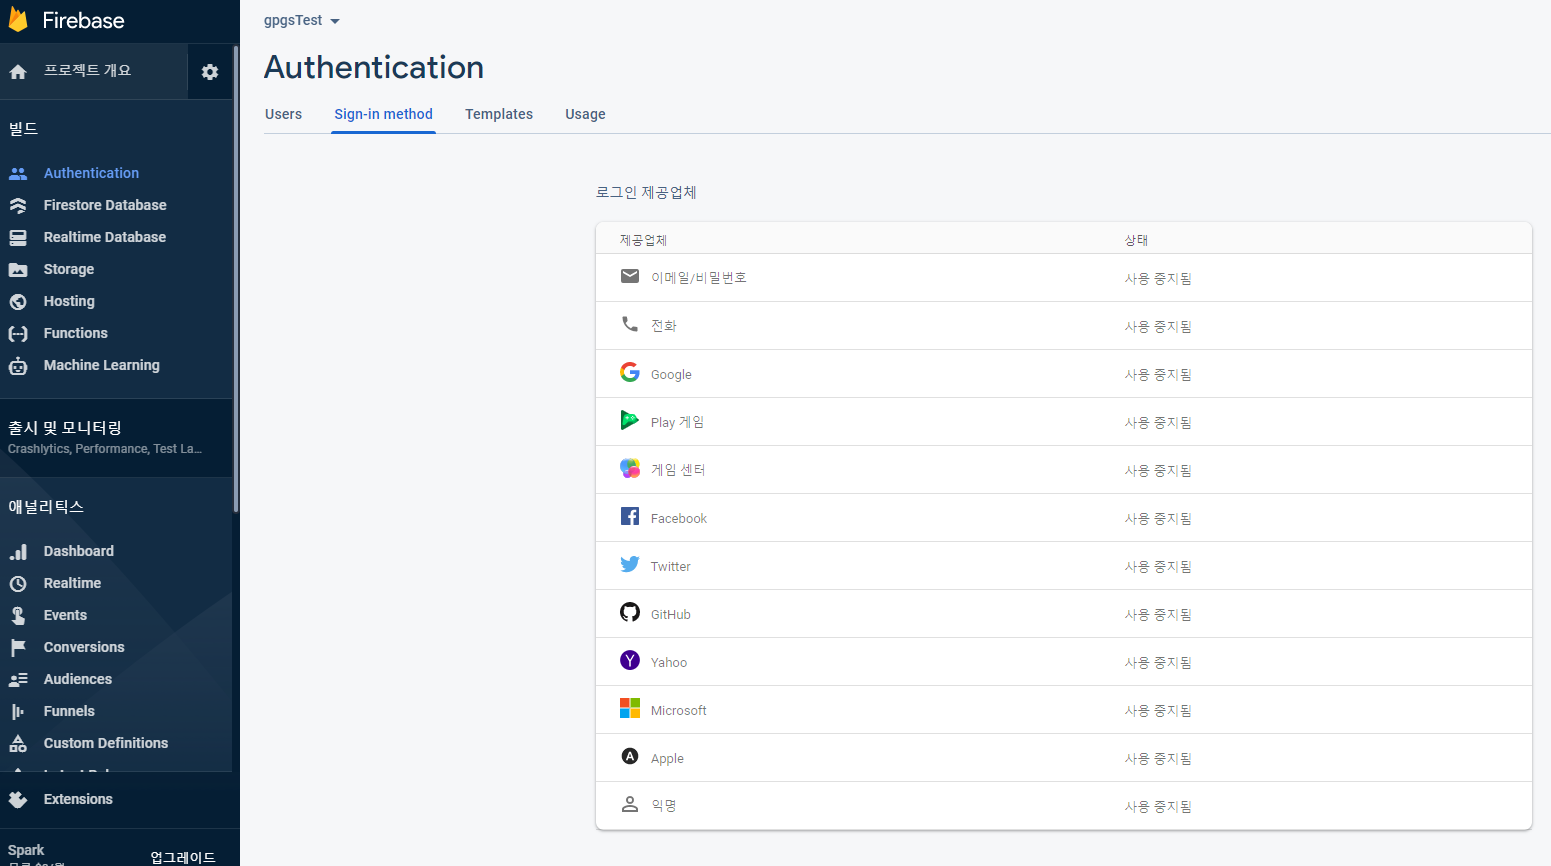Open the 익명 anonymous provider name

click(664, 806)
